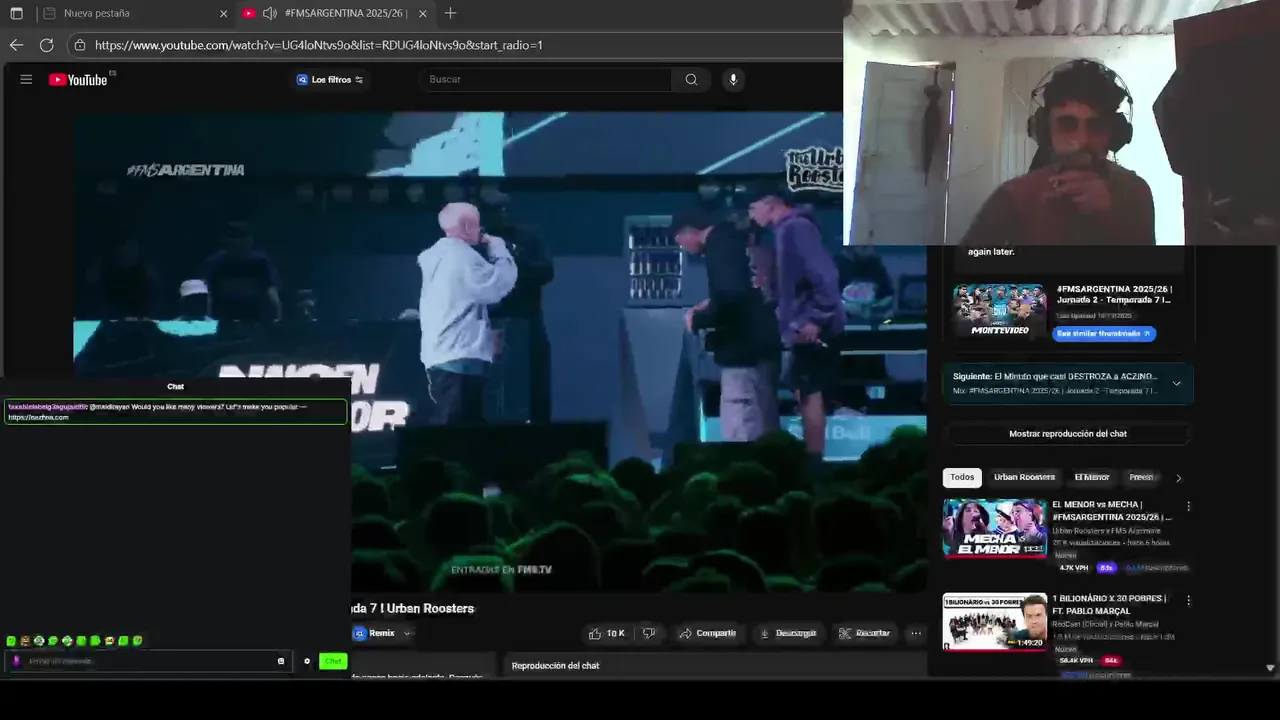
Task: Select the Todos filter chip
Action: 962,478
